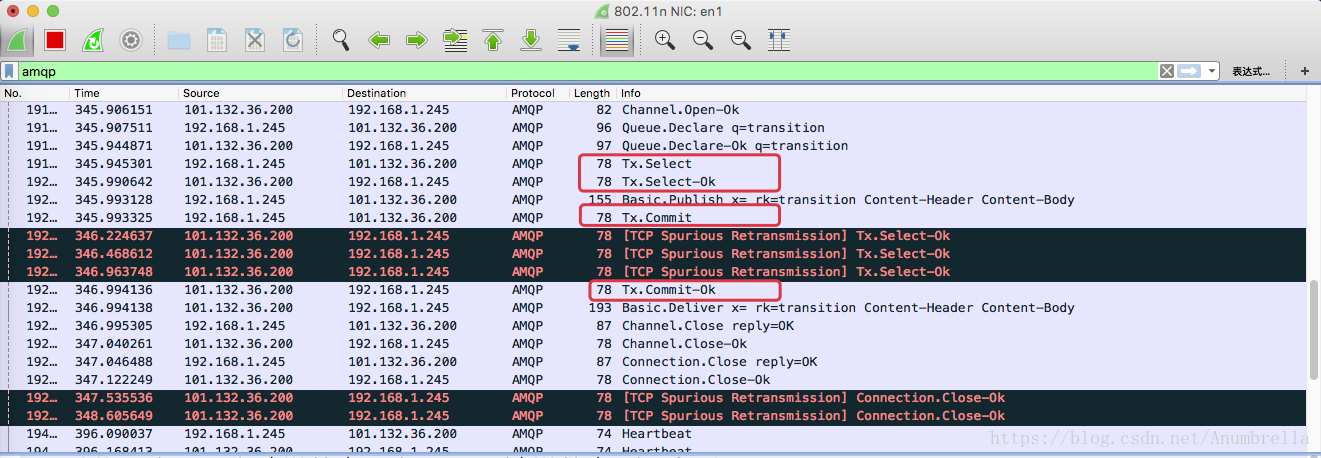The height and width of the screenshot is (458, 1321).
Task: Reset packet text to normal size
Action: (740, 40)
